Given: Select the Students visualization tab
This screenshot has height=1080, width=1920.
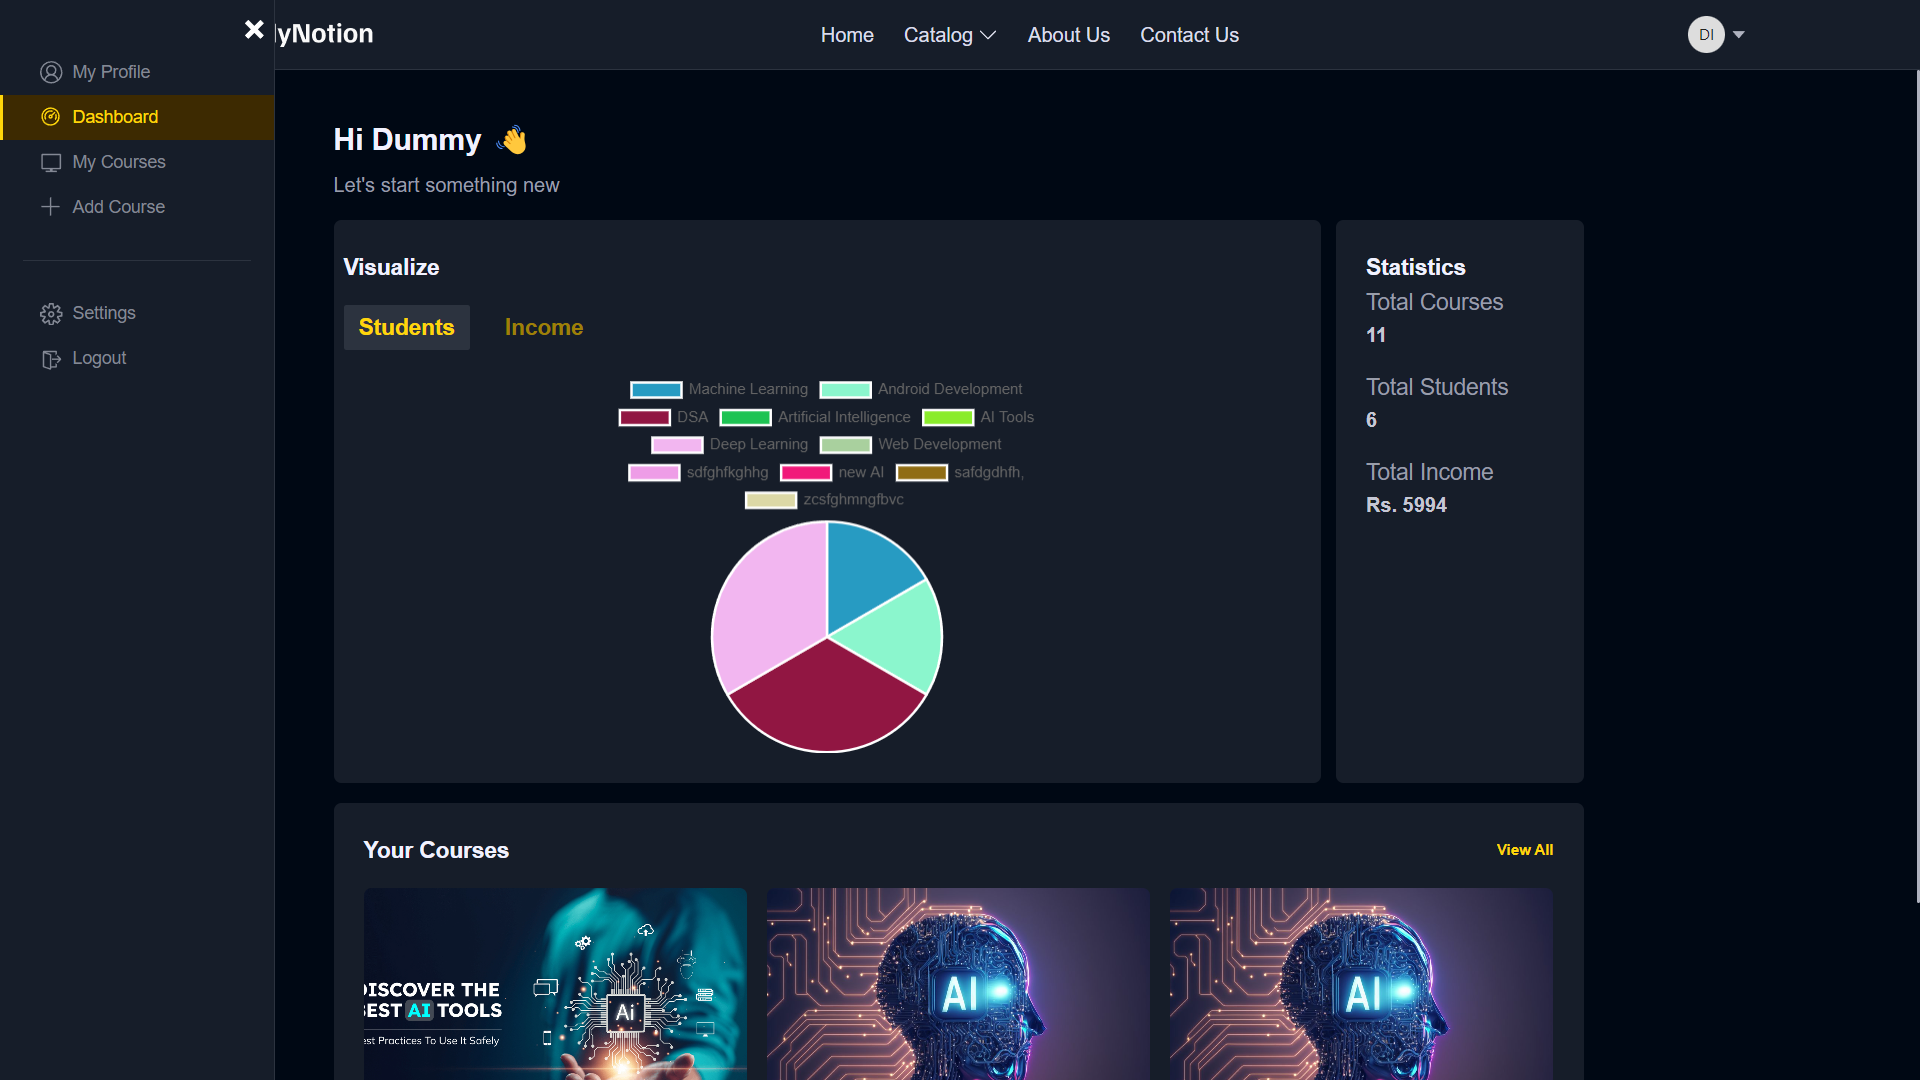Looking at the screenshot, I should pyautogui.click(x=406, y=327).
